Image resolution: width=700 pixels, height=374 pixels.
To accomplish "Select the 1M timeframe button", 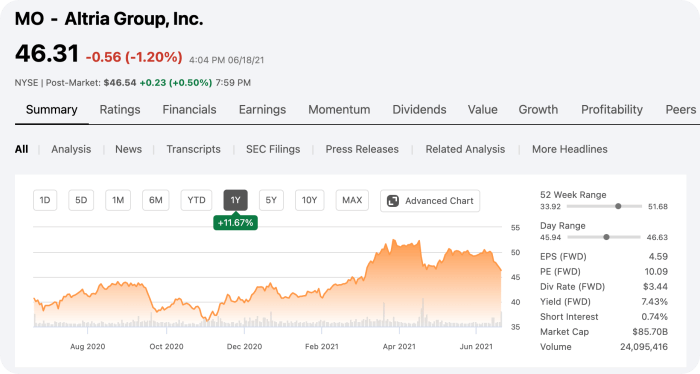I will click(x=118, y=200).
